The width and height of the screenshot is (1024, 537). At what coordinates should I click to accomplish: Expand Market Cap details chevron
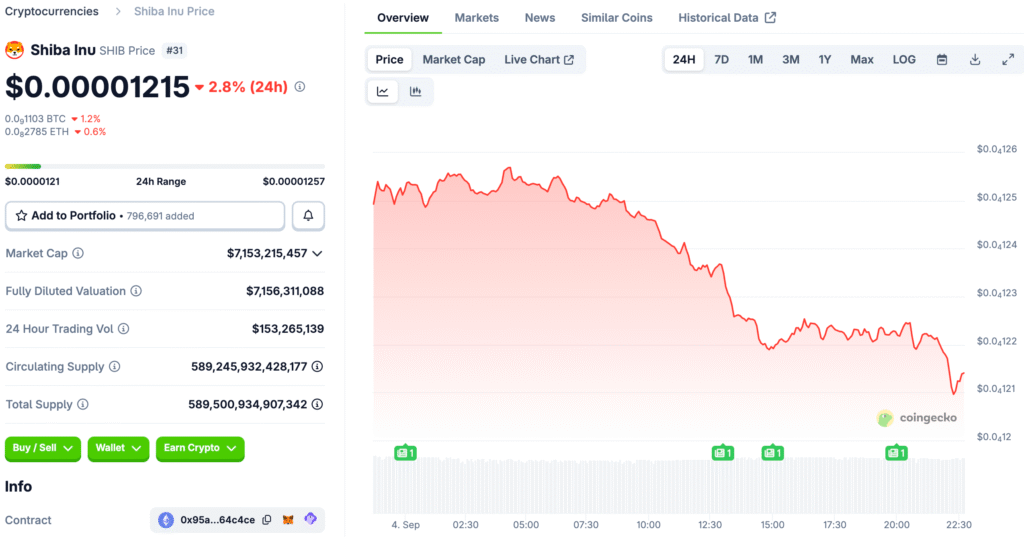point(317,253)
